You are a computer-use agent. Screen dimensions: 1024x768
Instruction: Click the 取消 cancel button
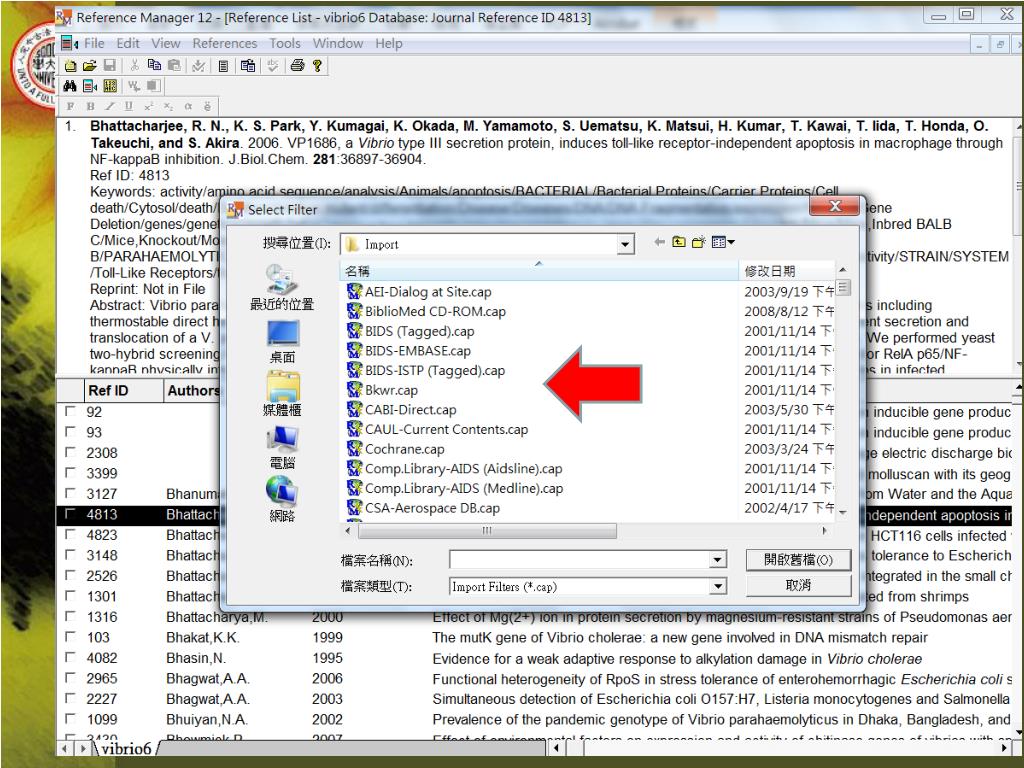point(798,585)
